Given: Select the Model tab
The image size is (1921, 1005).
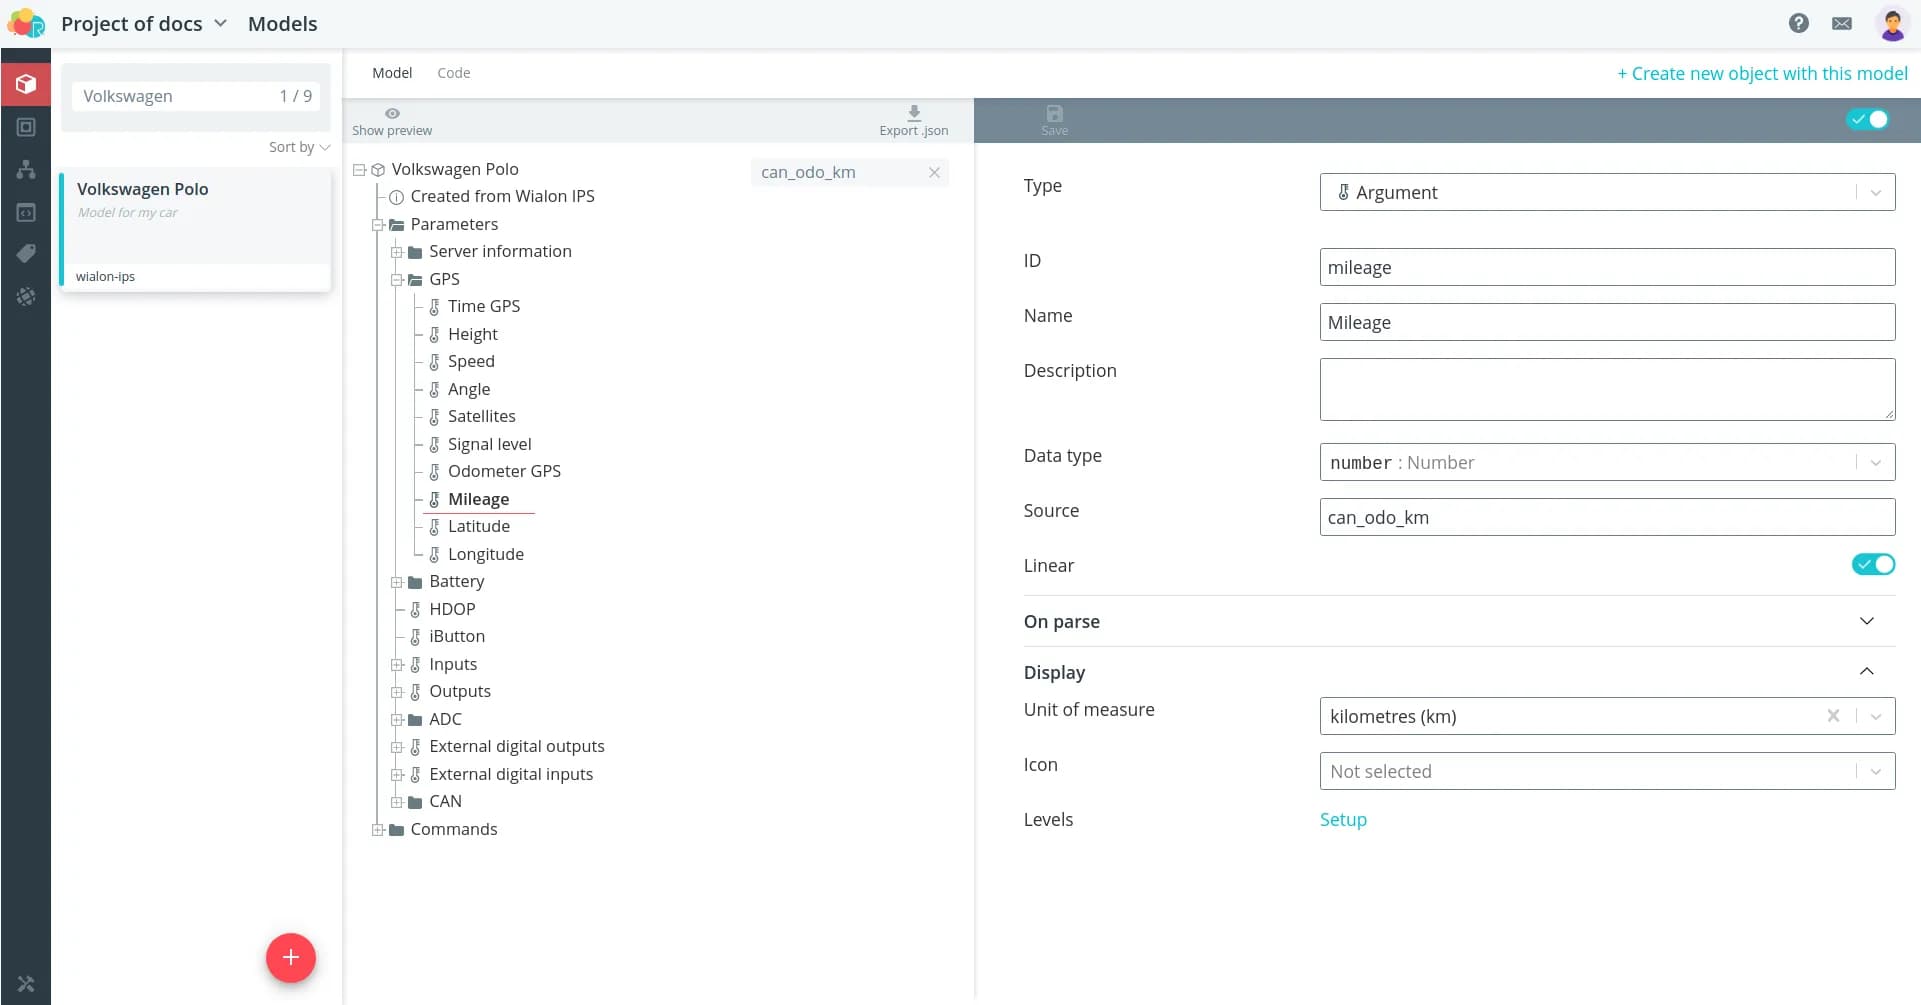Looking at the screenshot, I should coord(391,73).
